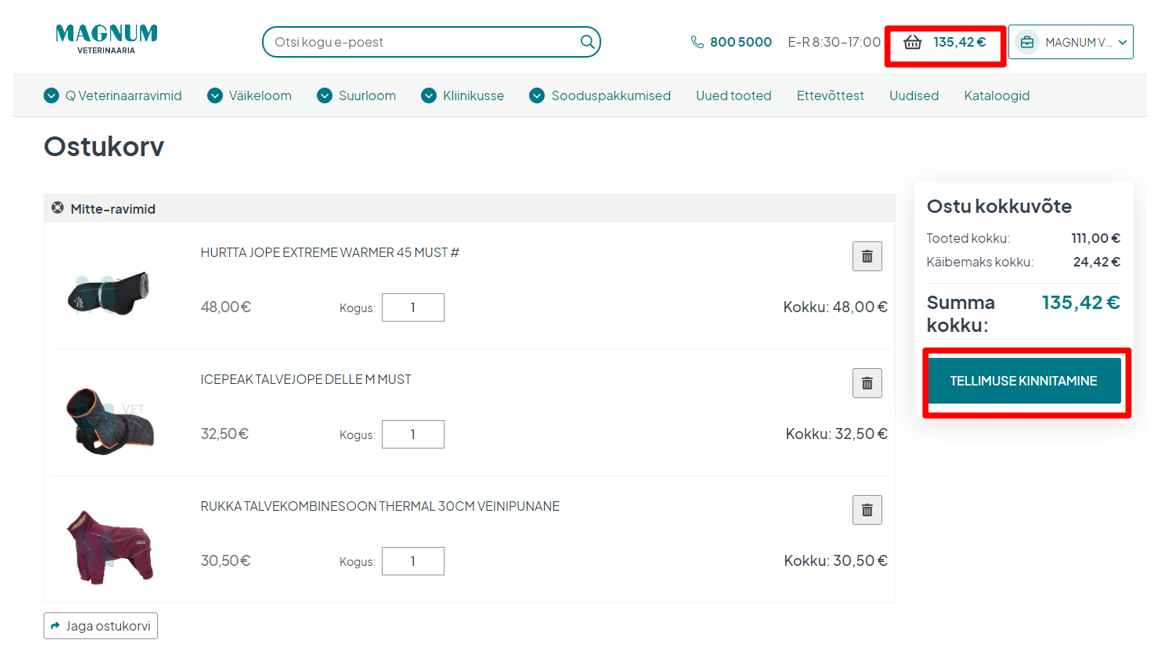
Task: Open RUKKA TALVEKOMBINESOON THERMAL 30CM VEINIPUNANE product
Action: [380, 506]
